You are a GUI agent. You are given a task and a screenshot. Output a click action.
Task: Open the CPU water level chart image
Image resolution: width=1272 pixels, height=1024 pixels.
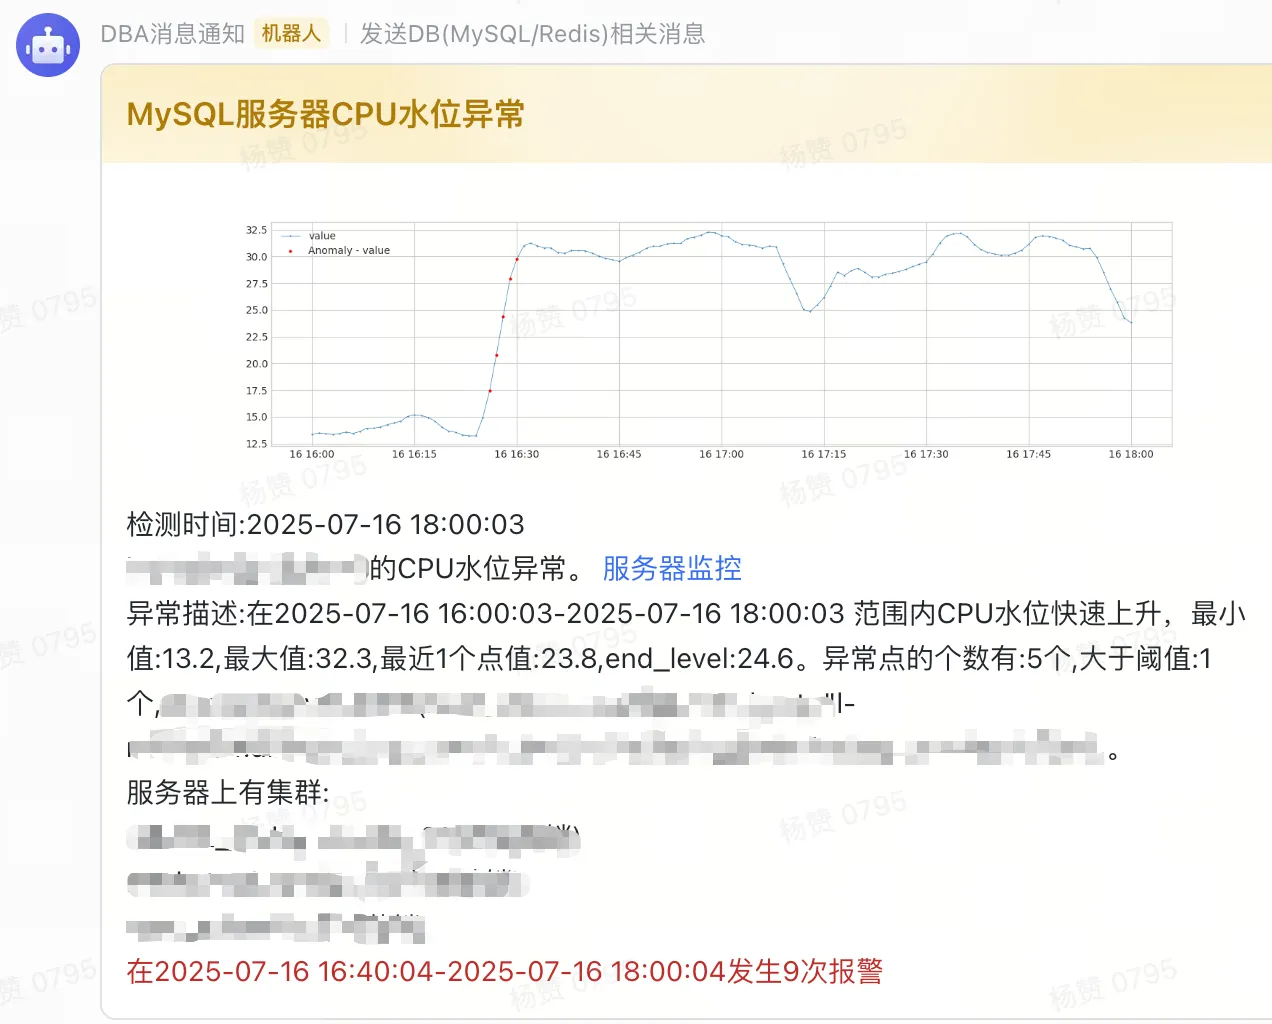708,340
